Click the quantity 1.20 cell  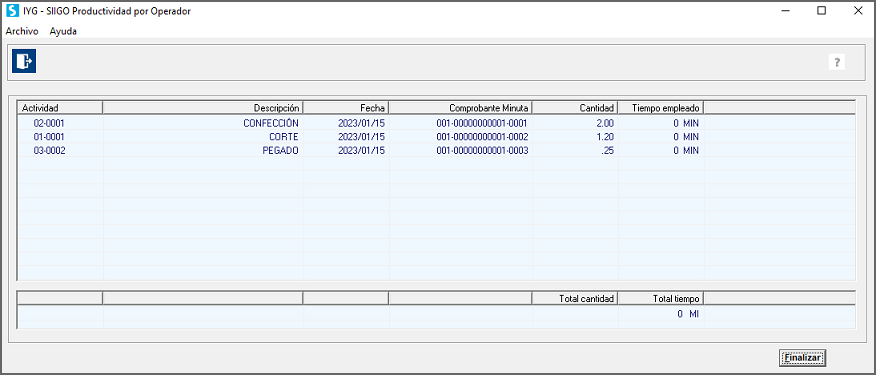575,137
